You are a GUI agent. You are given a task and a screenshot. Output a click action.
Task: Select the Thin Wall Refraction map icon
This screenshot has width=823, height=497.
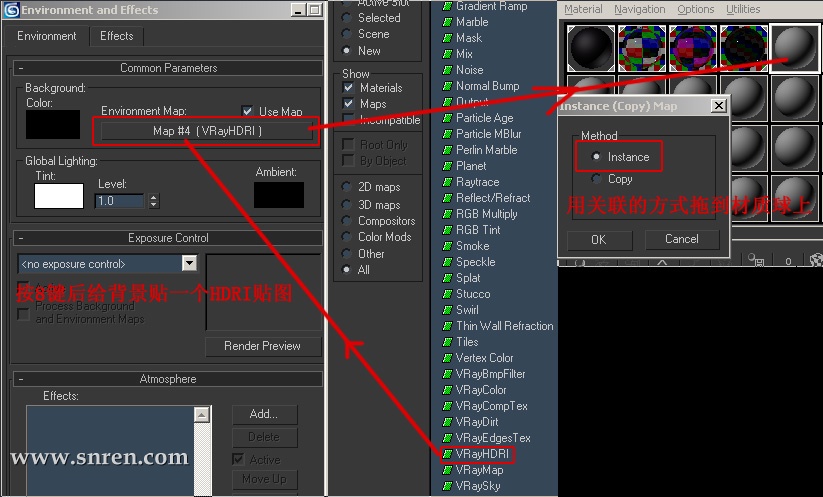coord(447,326)
